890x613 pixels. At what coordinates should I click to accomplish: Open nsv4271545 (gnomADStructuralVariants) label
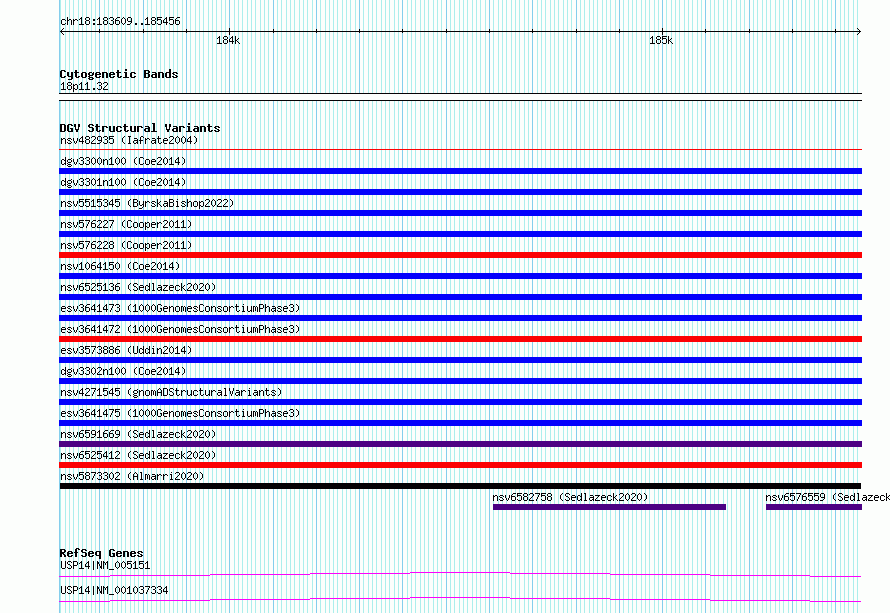[x=171, y=392]
